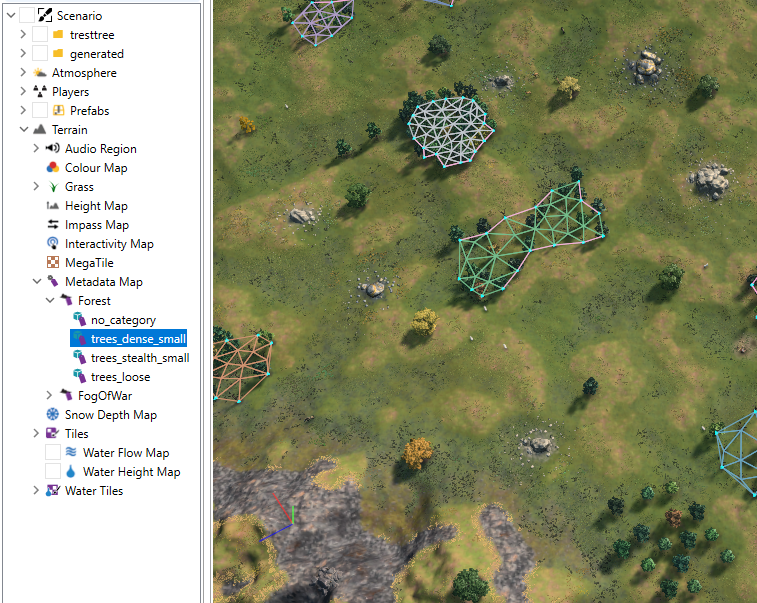757x603 pixels.
Task: Click the Water Height Map droplet icon
Action: coord(71,471)
